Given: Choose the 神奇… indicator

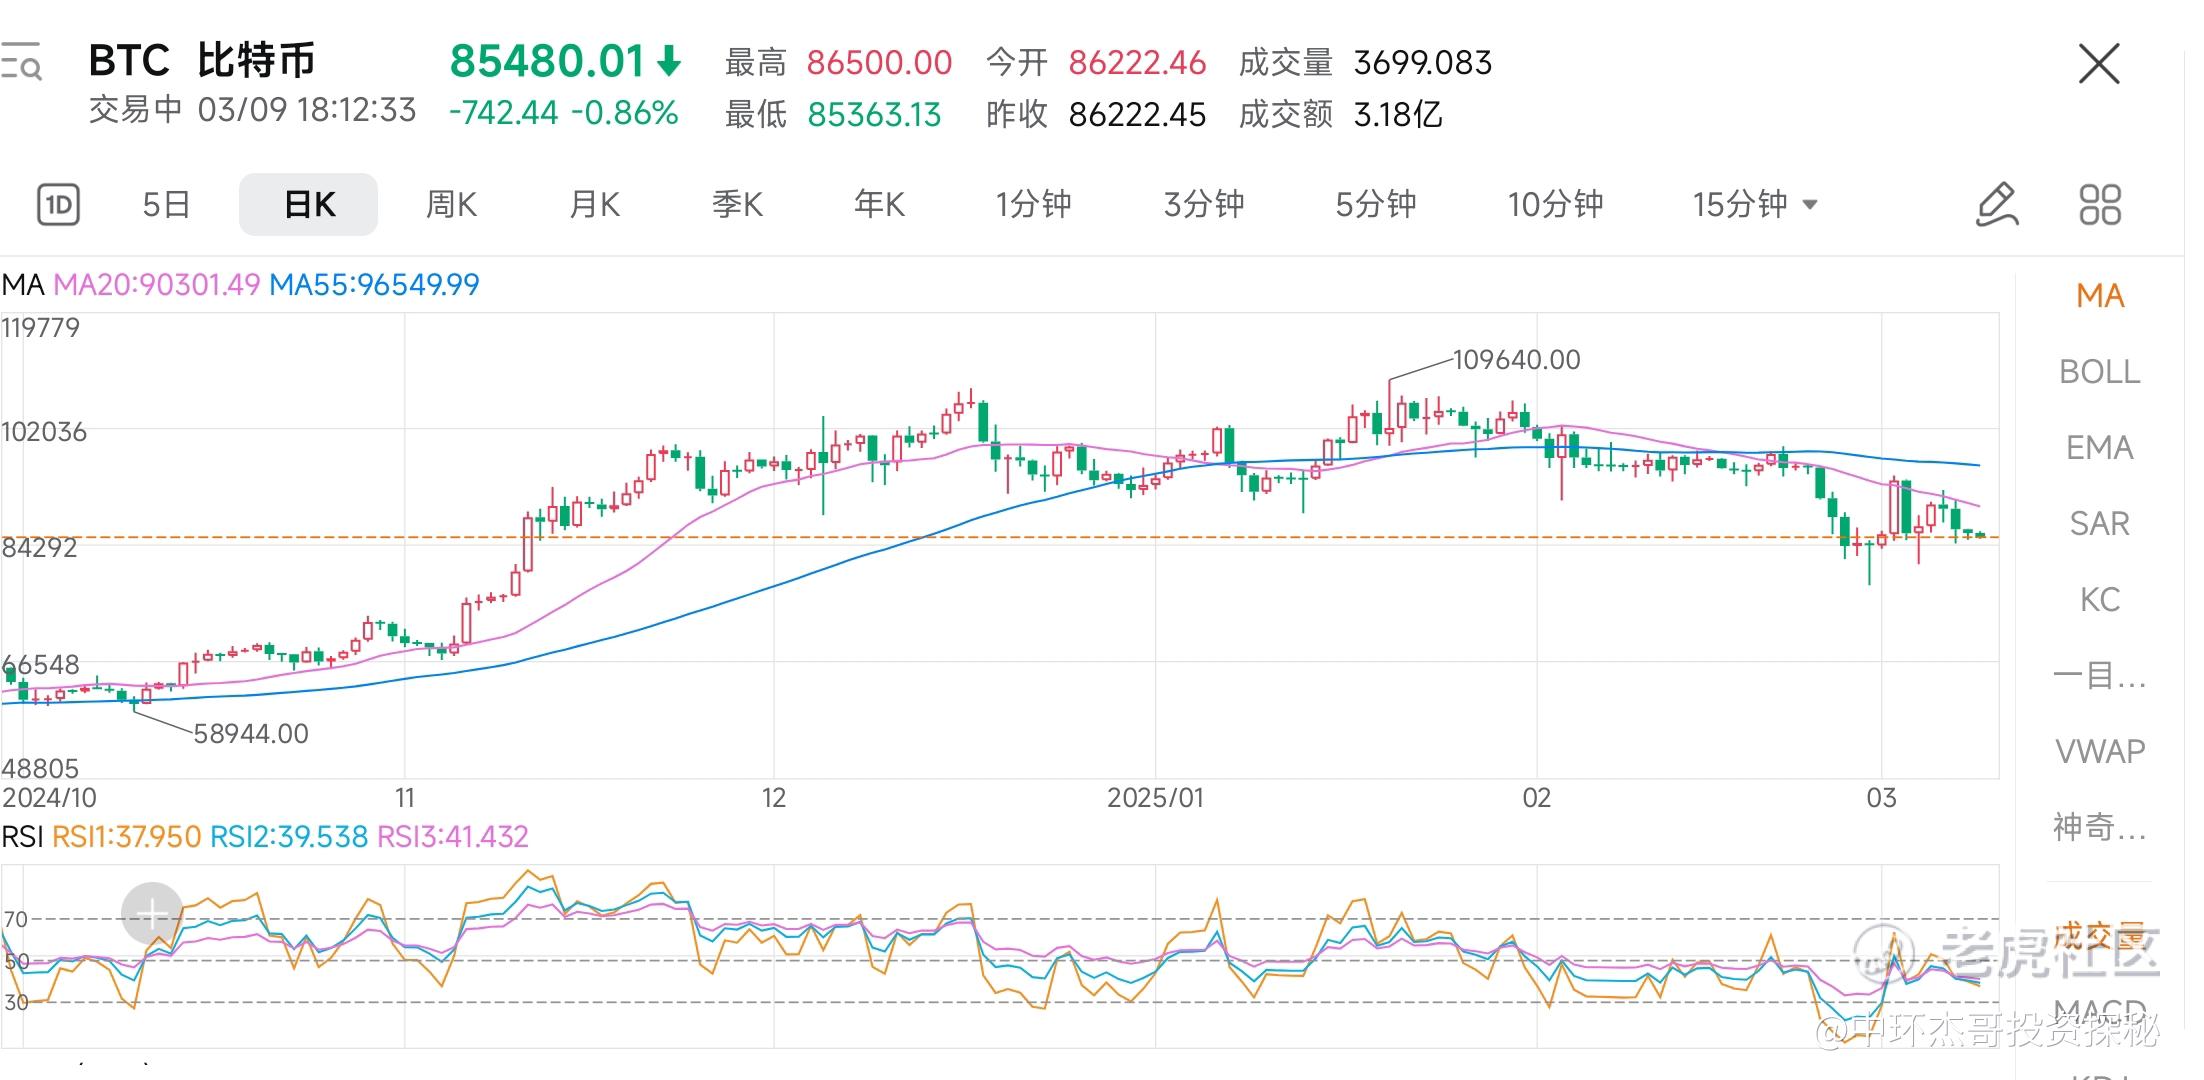Looking at the screenshot, I should point(2100,828).
